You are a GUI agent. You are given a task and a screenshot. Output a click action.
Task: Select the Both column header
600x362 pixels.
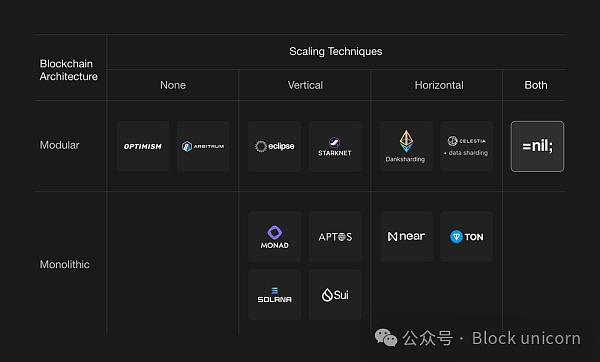[x=536, y=85]
